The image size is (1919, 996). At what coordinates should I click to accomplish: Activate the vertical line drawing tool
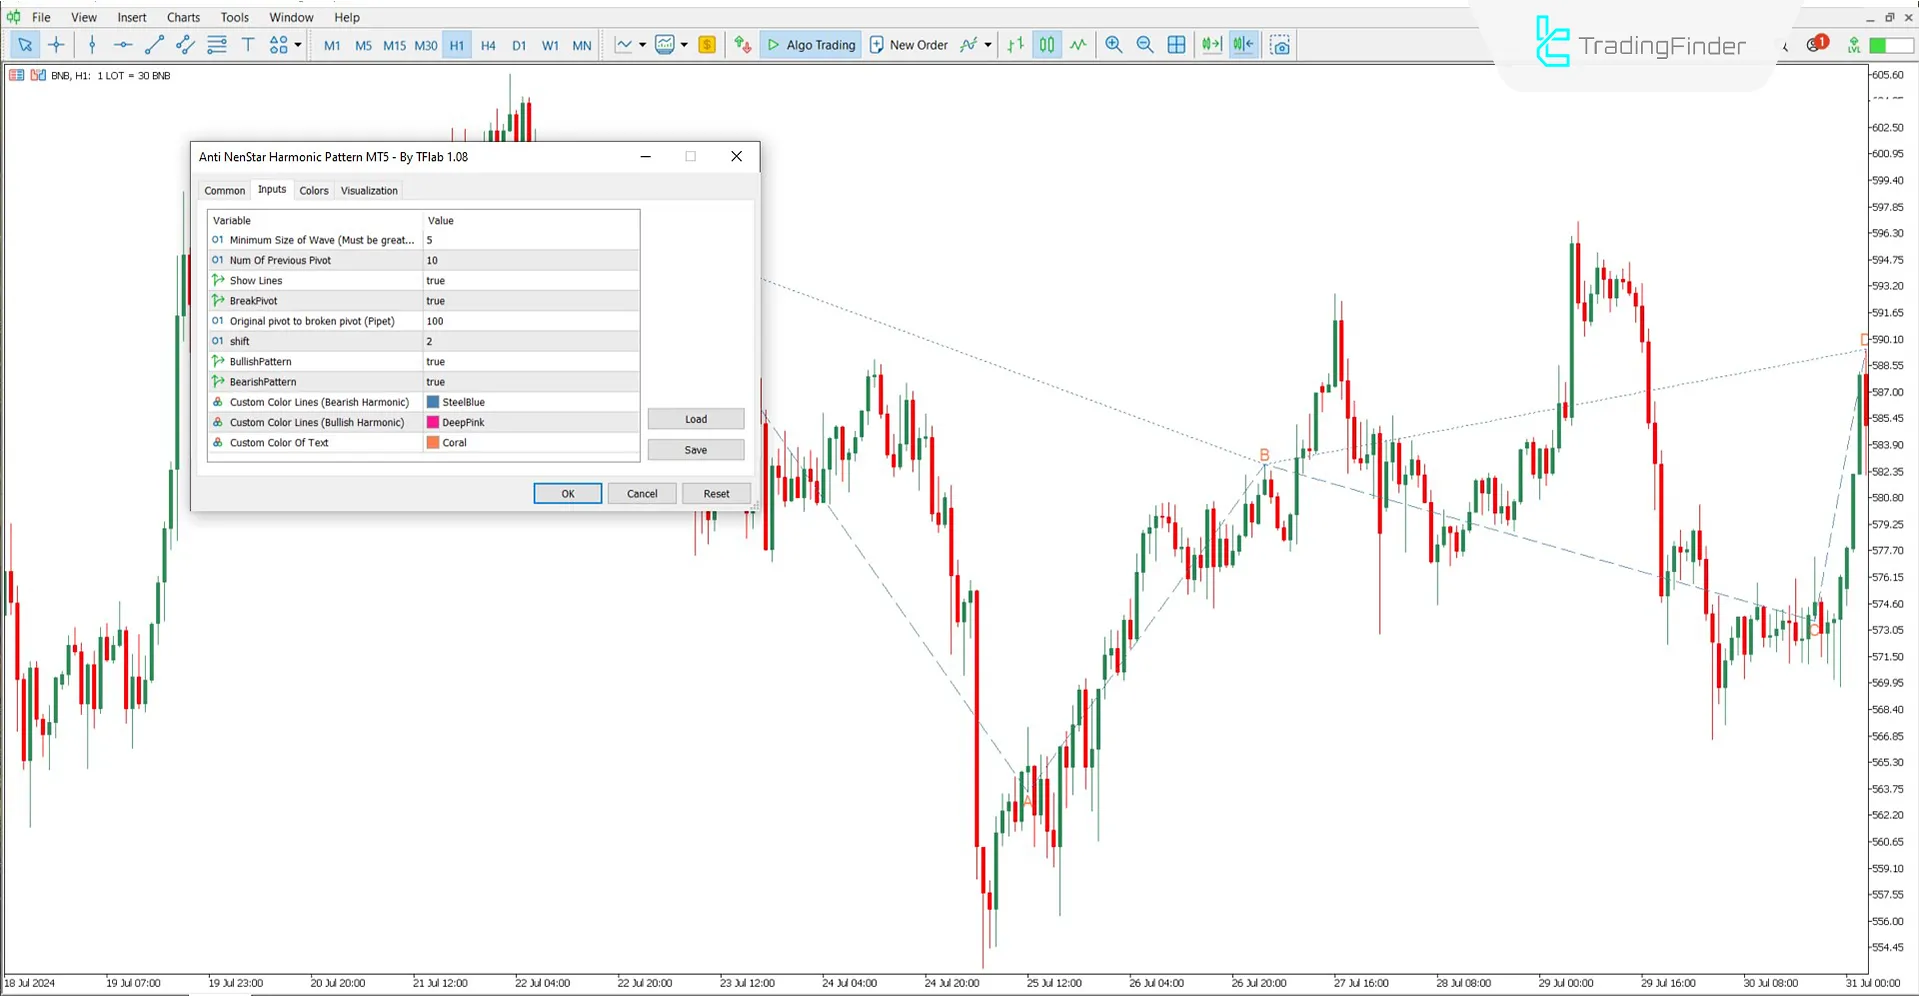click(x=92, y=44)
